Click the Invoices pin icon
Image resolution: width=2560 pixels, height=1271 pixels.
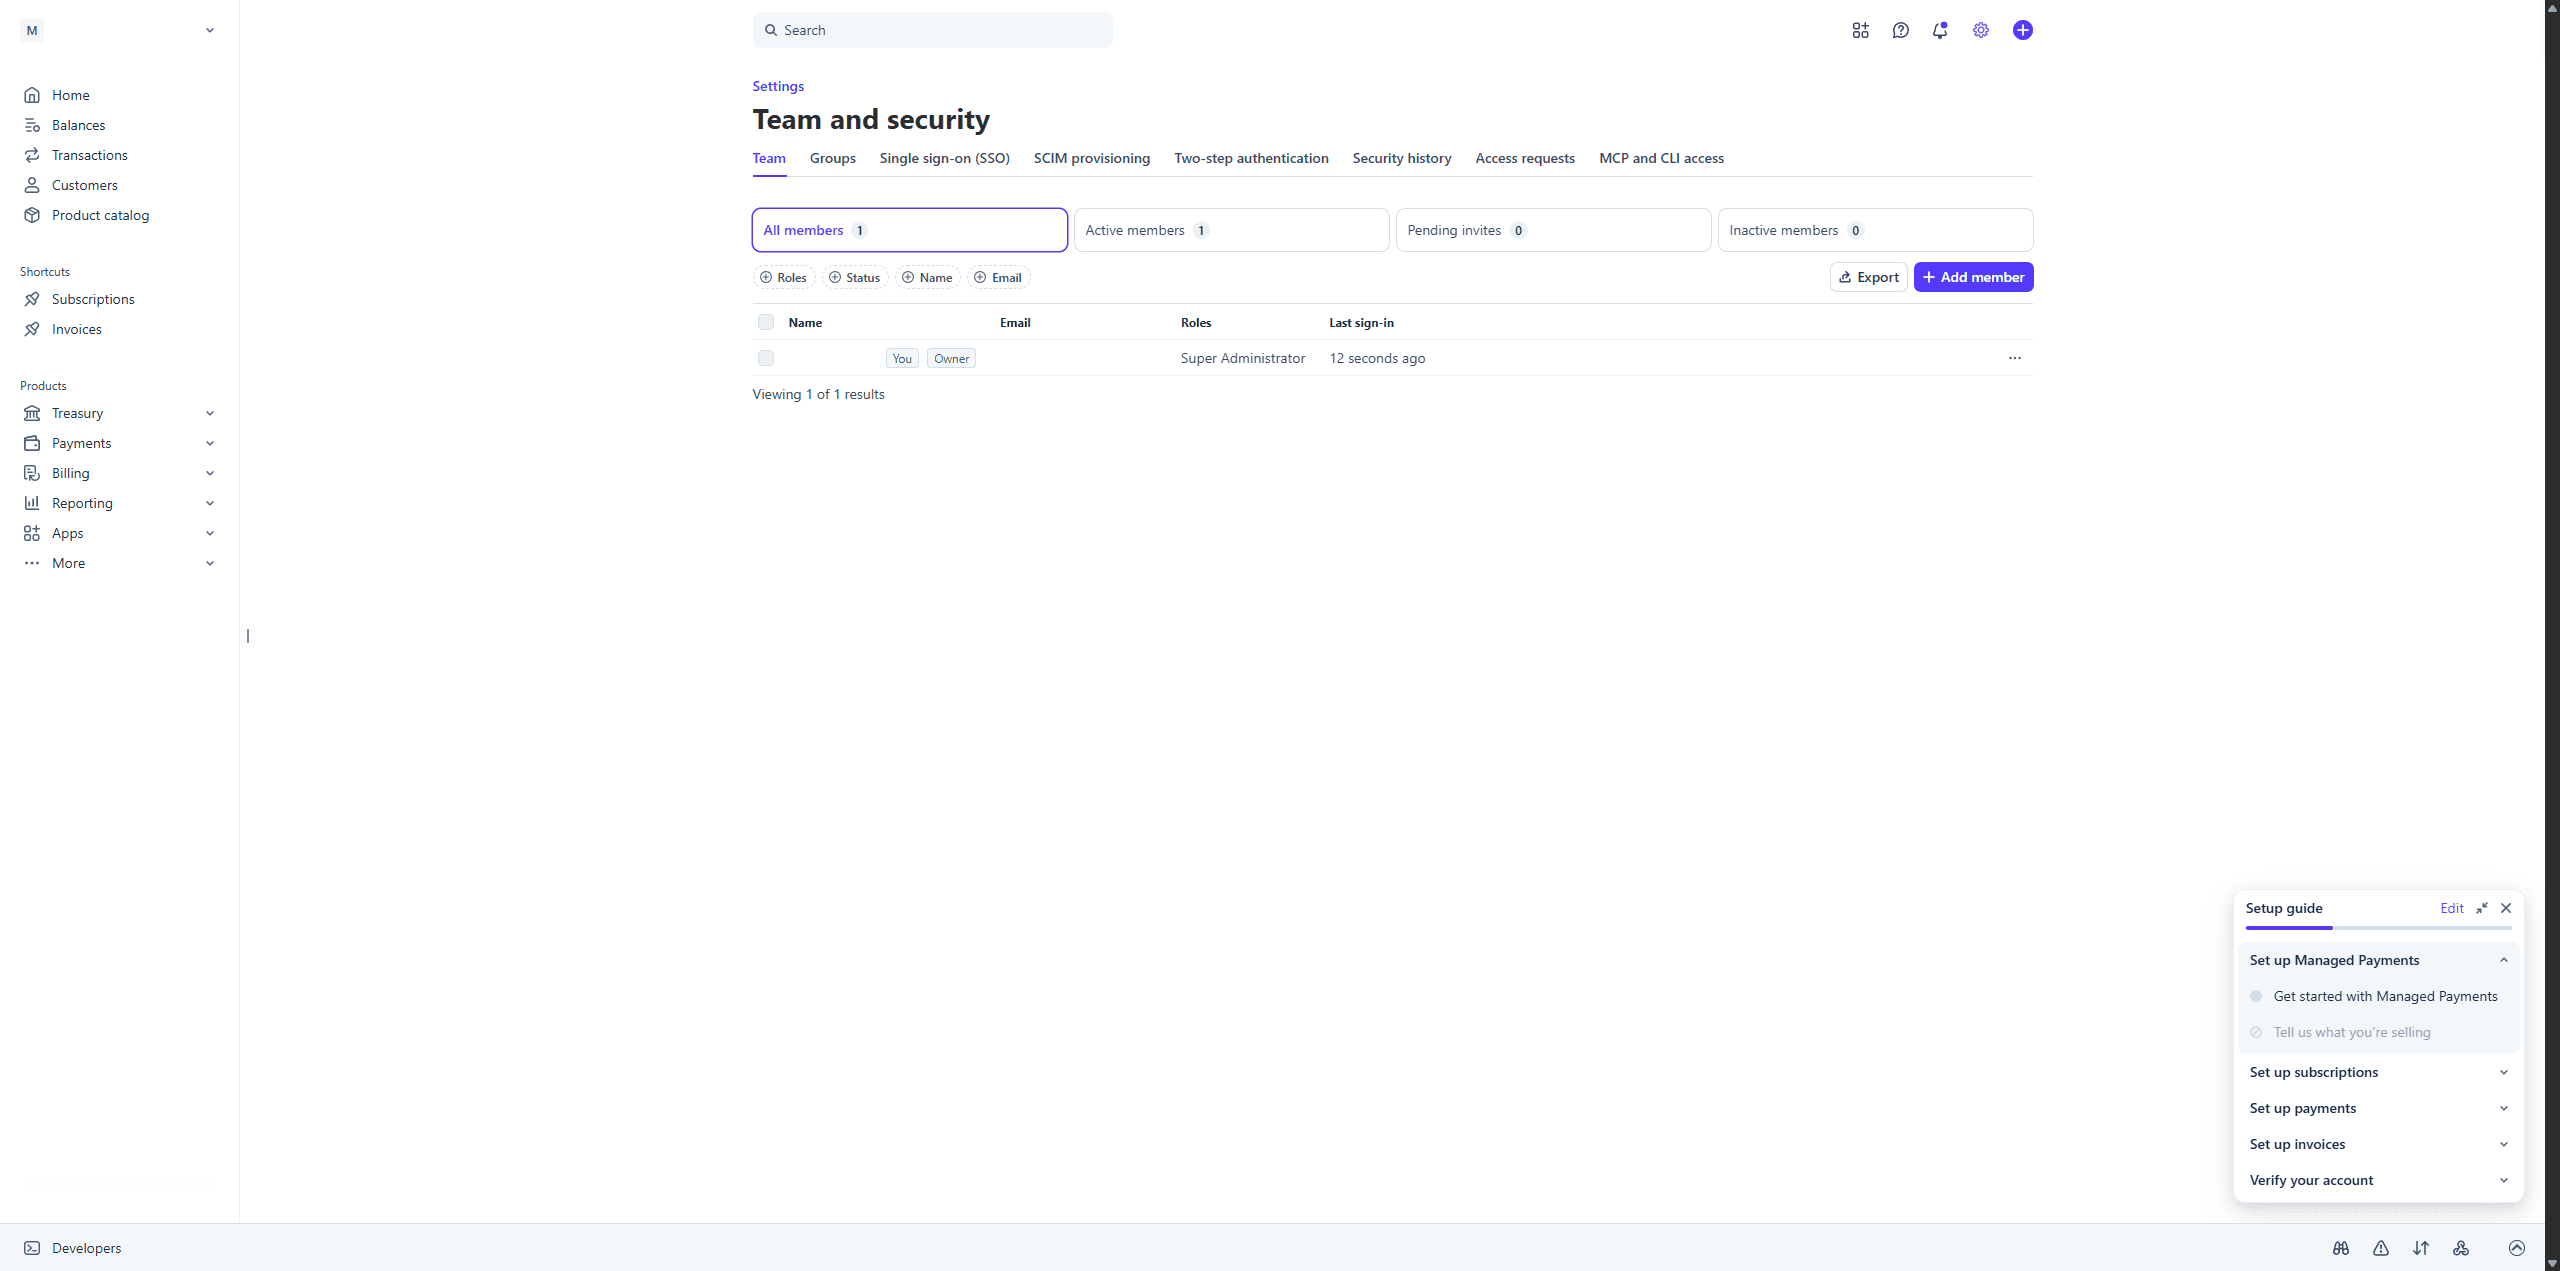pos(32,329)
